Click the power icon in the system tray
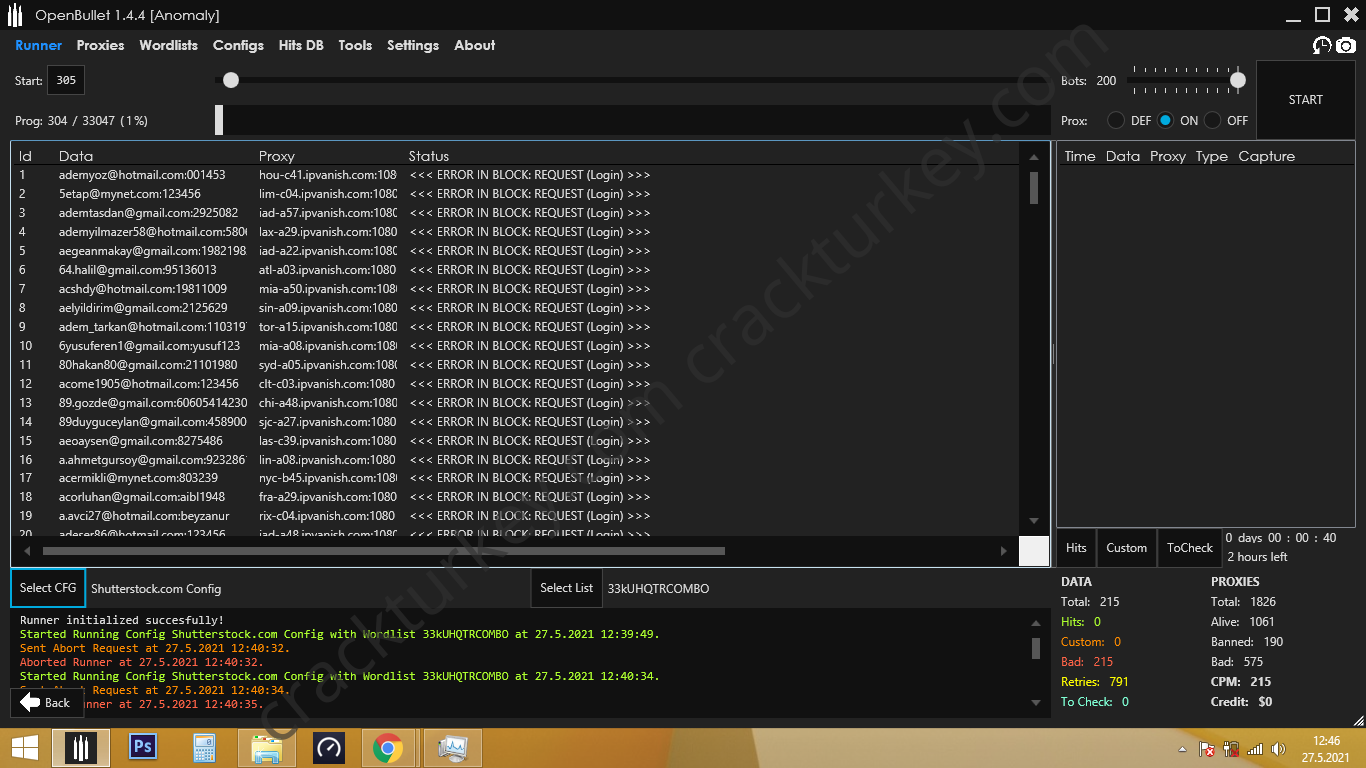The image size is (1366, 768). point(1231,749)
